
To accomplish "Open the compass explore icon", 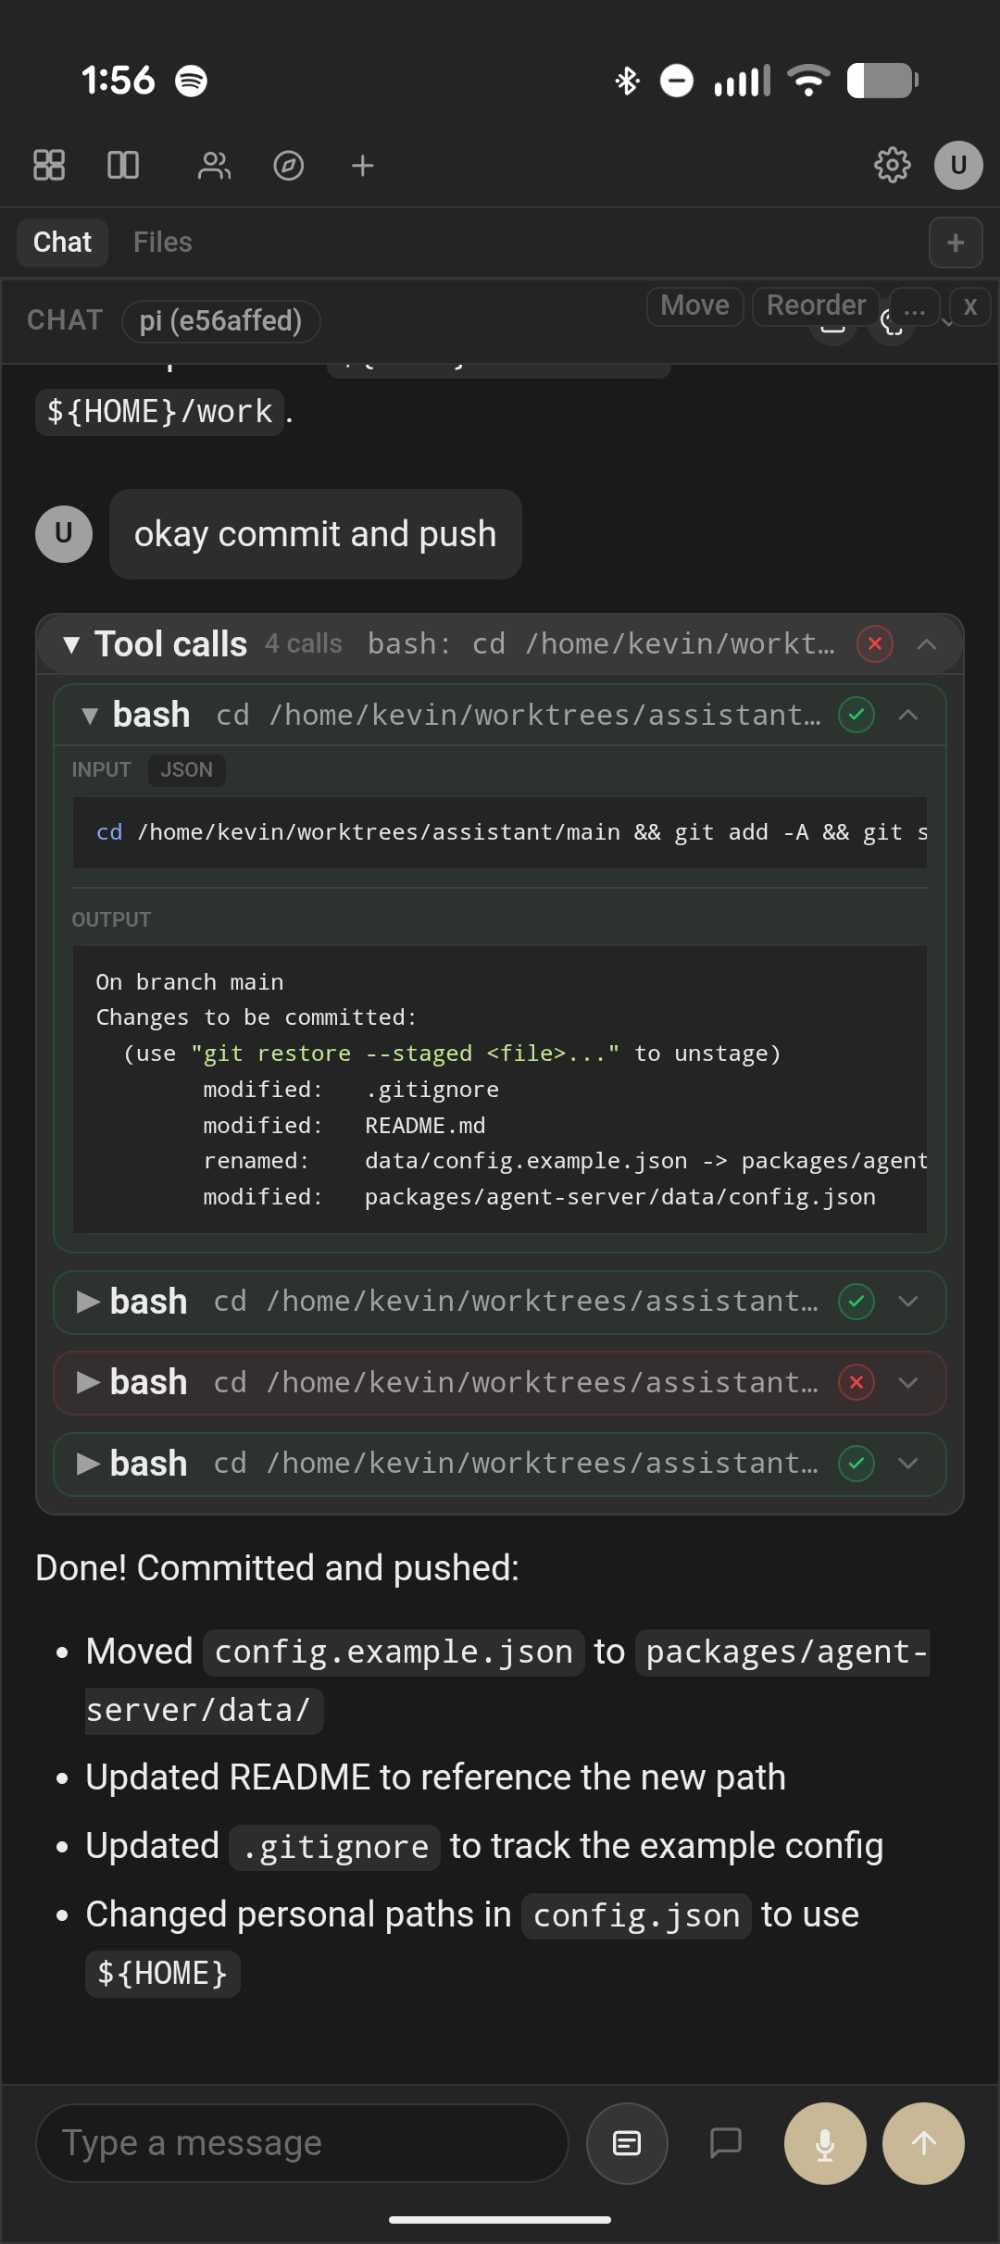I will coord(289,165).
